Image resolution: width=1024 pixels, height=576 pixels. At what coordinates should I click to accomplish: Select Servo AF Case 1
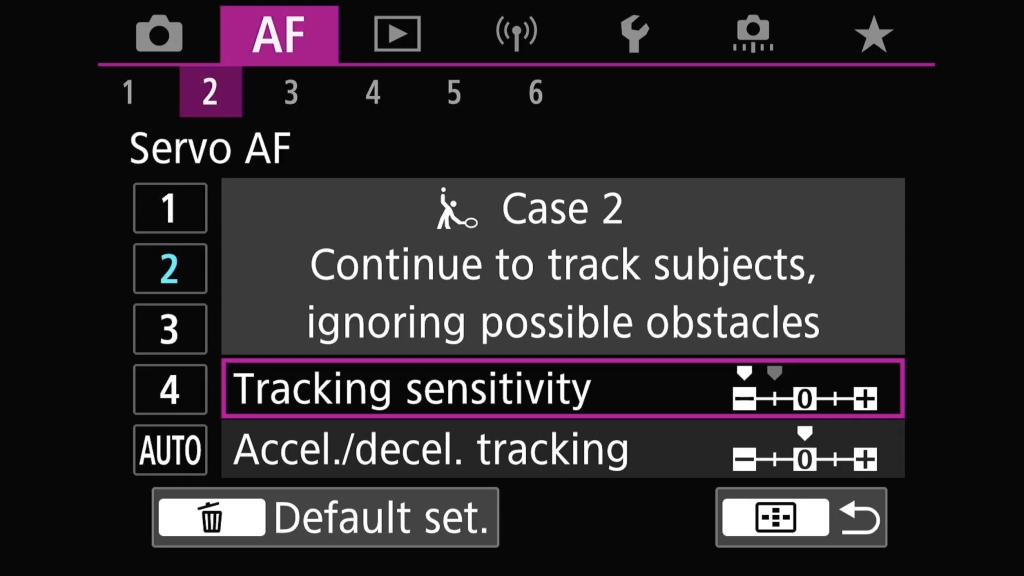point(170,208)
